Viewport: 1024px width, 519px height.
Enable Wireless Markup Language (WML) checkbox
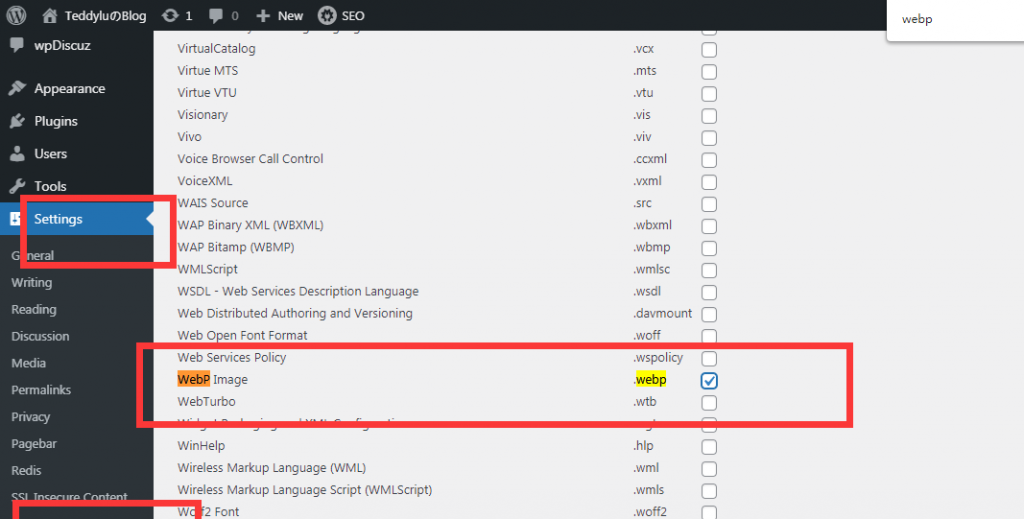(x=709, y=469)
